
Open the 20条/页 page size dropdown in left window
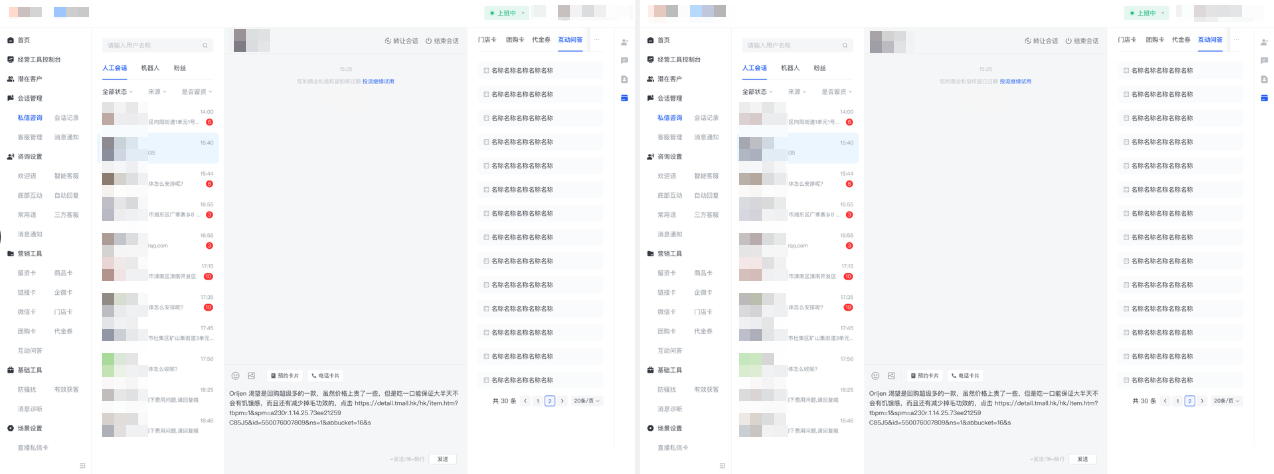585,400
